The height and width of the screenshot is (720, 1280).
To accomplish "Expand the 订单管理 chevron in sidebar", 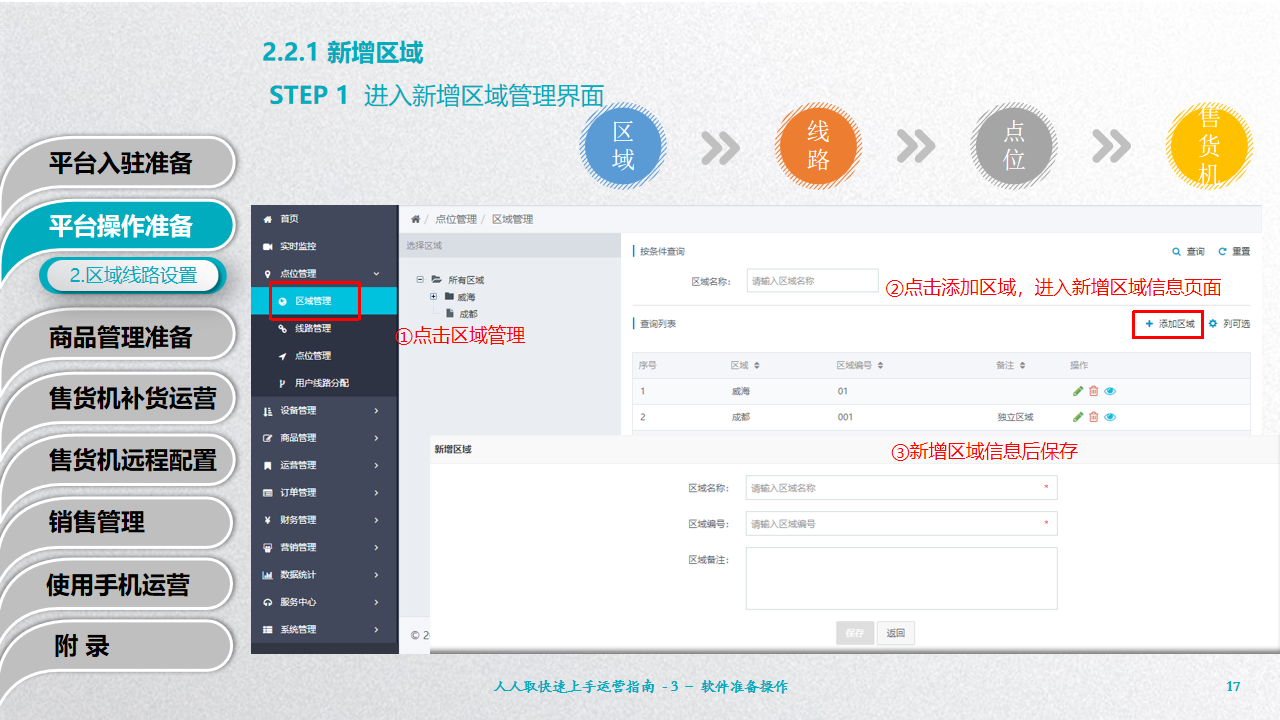I will [x=376, y=493].
